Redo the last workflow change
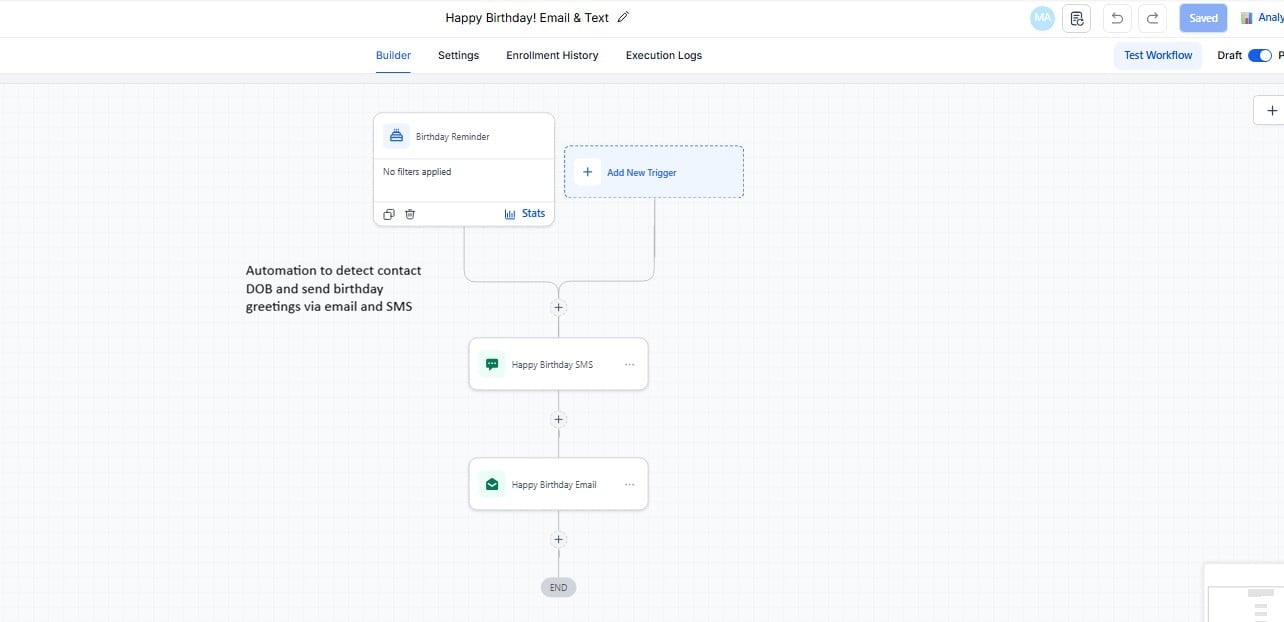Screen dimensions: 1284x622 click(1151, 17)
